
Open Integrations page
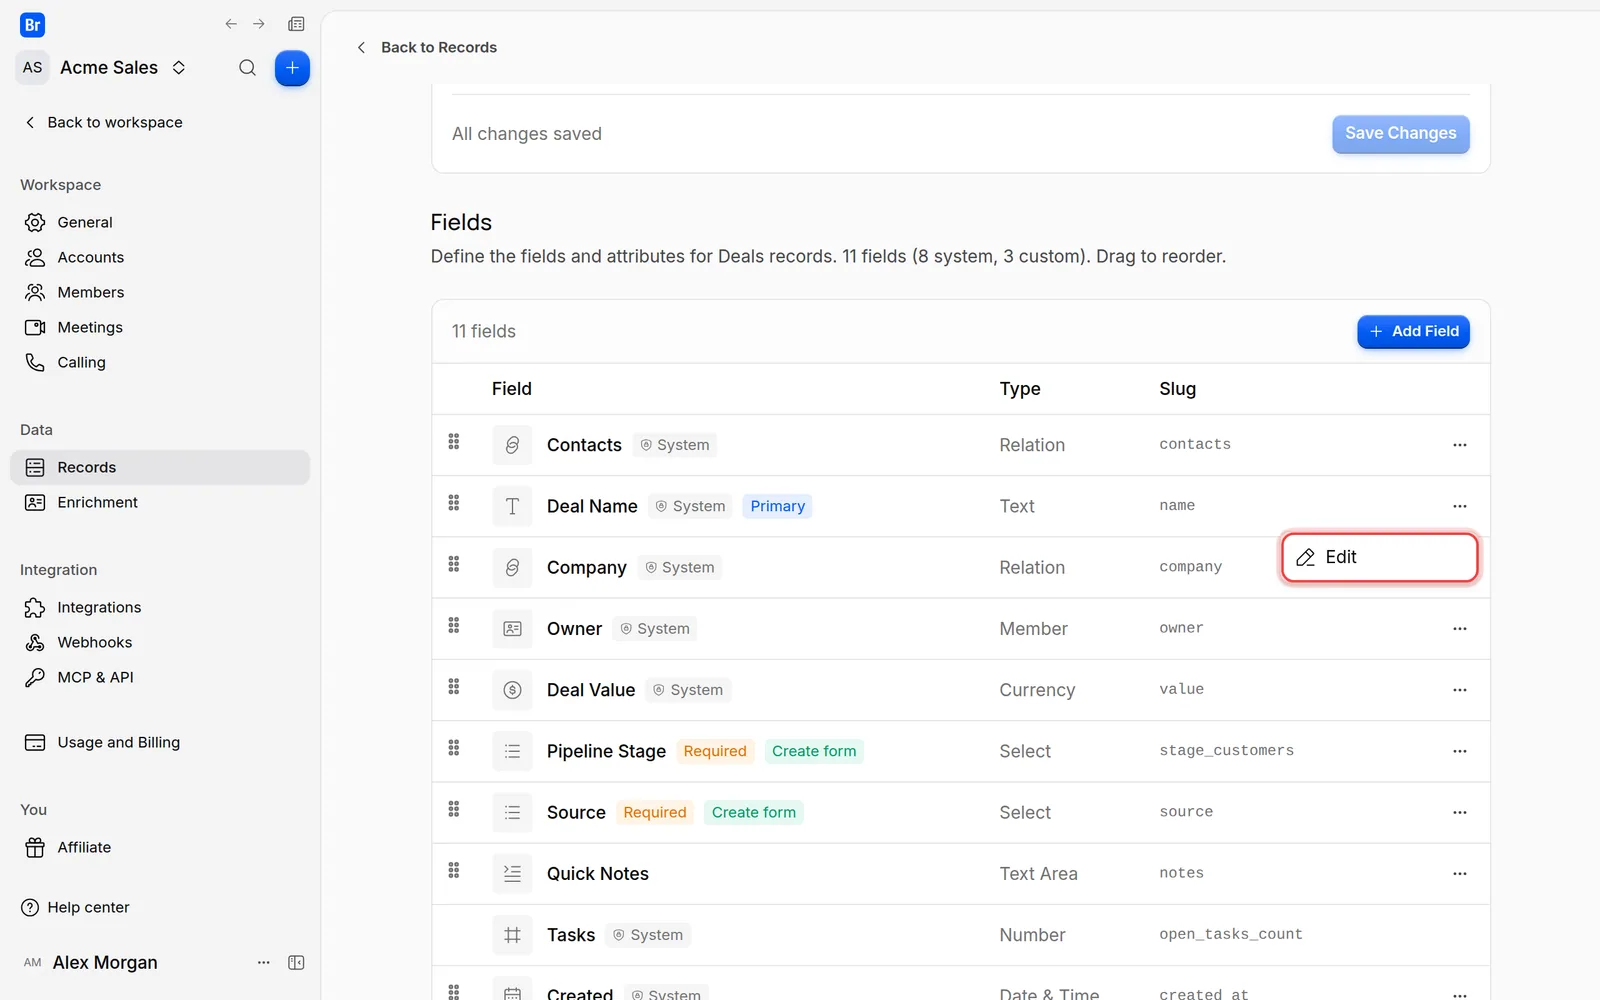tap(160, 607)
